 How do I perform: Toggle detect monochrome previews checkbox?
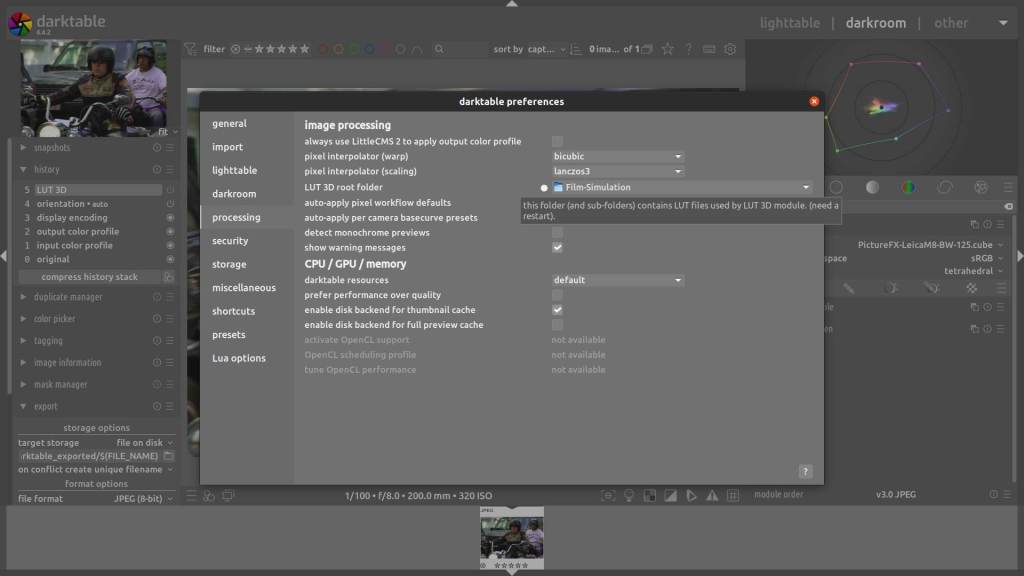point(557,232)
